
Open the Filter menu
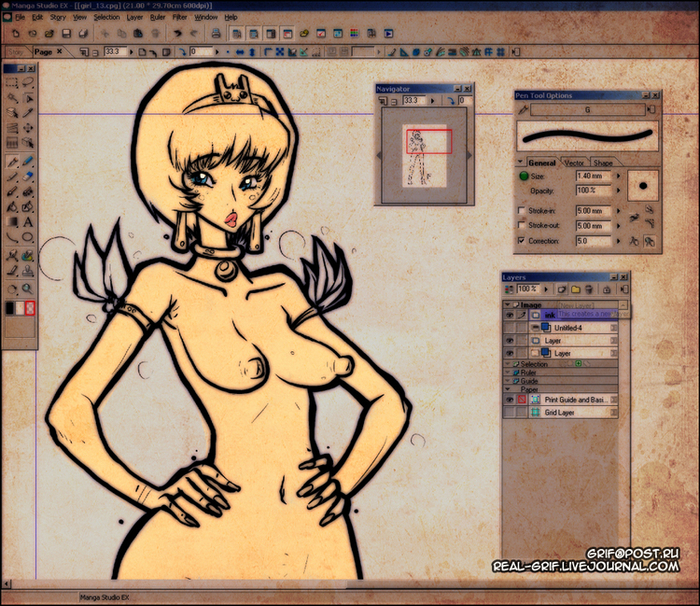coord(179,17)
